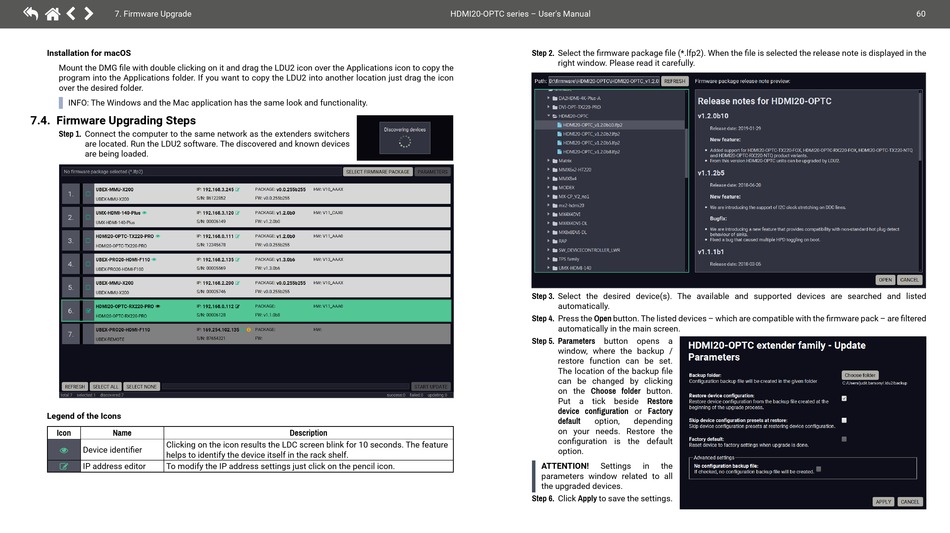Image resolution: width=950 pixels, height=533 pixels.
Task: Click the Device identifier eye icon in legend
Action: [64, 450]
